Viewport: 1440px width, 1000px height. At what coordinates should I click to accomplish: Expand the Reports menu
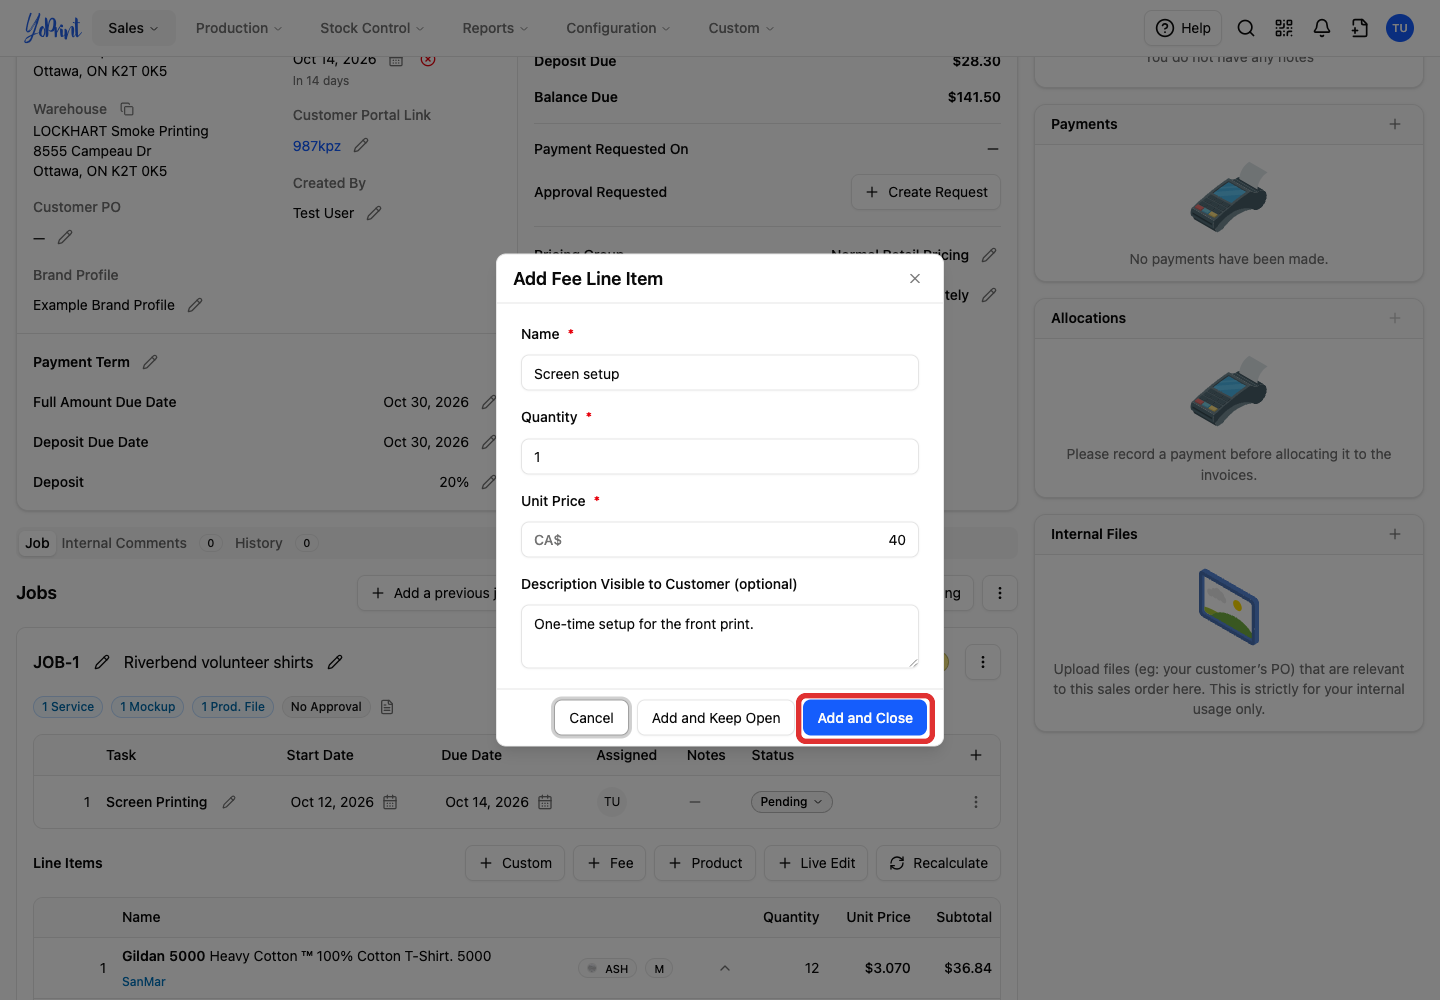click(495, 28)
